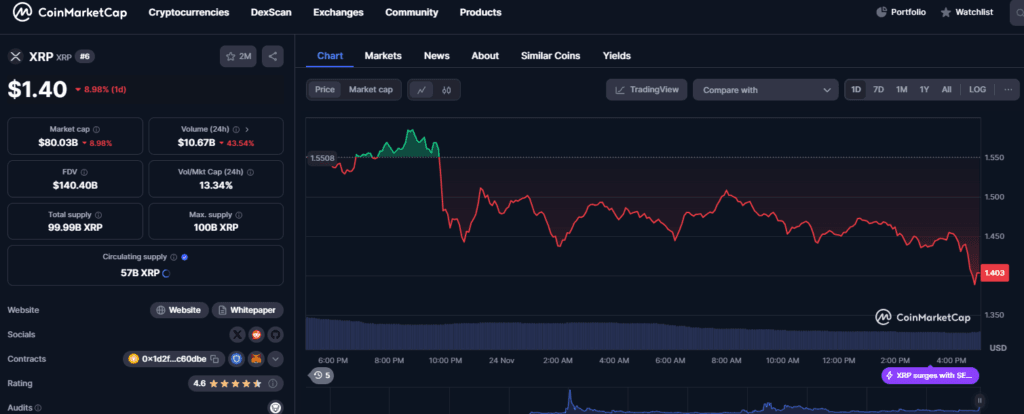
Task: Click the Audits info icon
Action: pyautogui.click(x=38, y=408)
